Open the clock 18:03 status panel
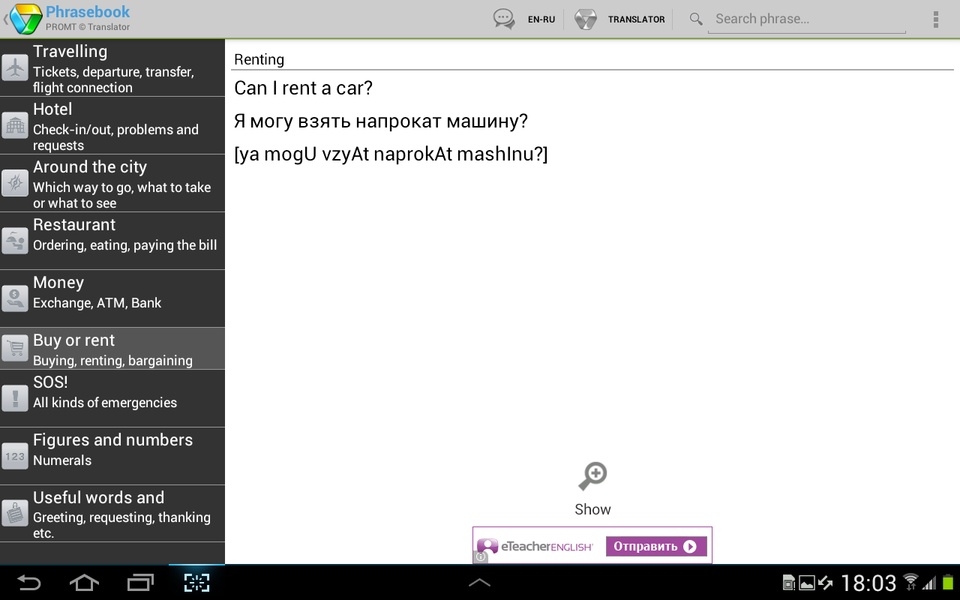This screenshot has height=600, width=960. pyautogui.click(x=868, y=583)
